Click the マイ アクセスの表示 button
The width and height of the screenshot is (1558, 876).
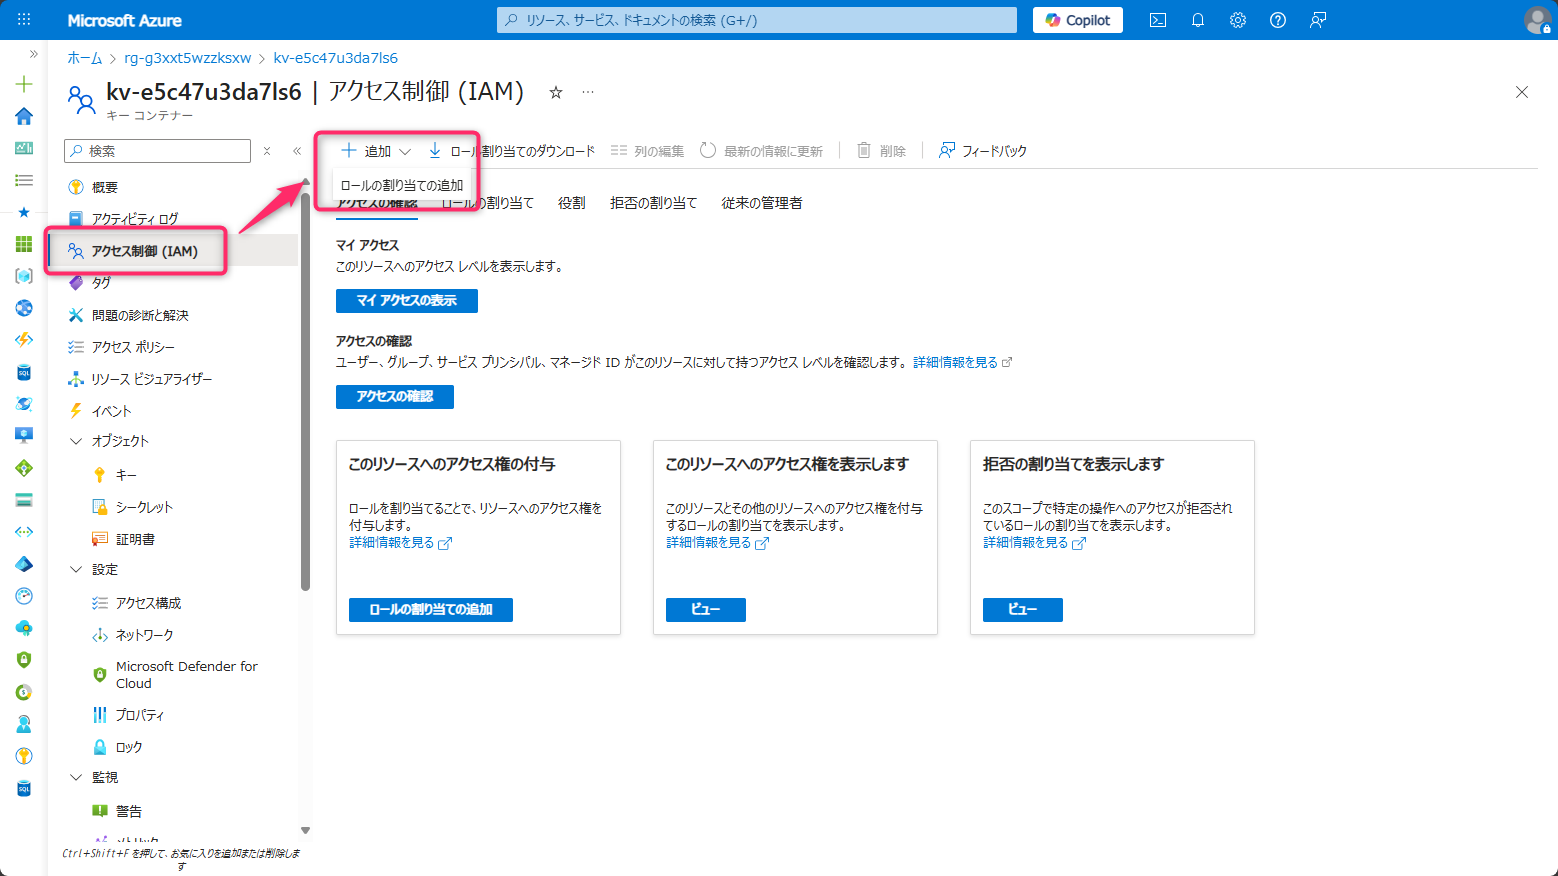click(x=406, y=301)
